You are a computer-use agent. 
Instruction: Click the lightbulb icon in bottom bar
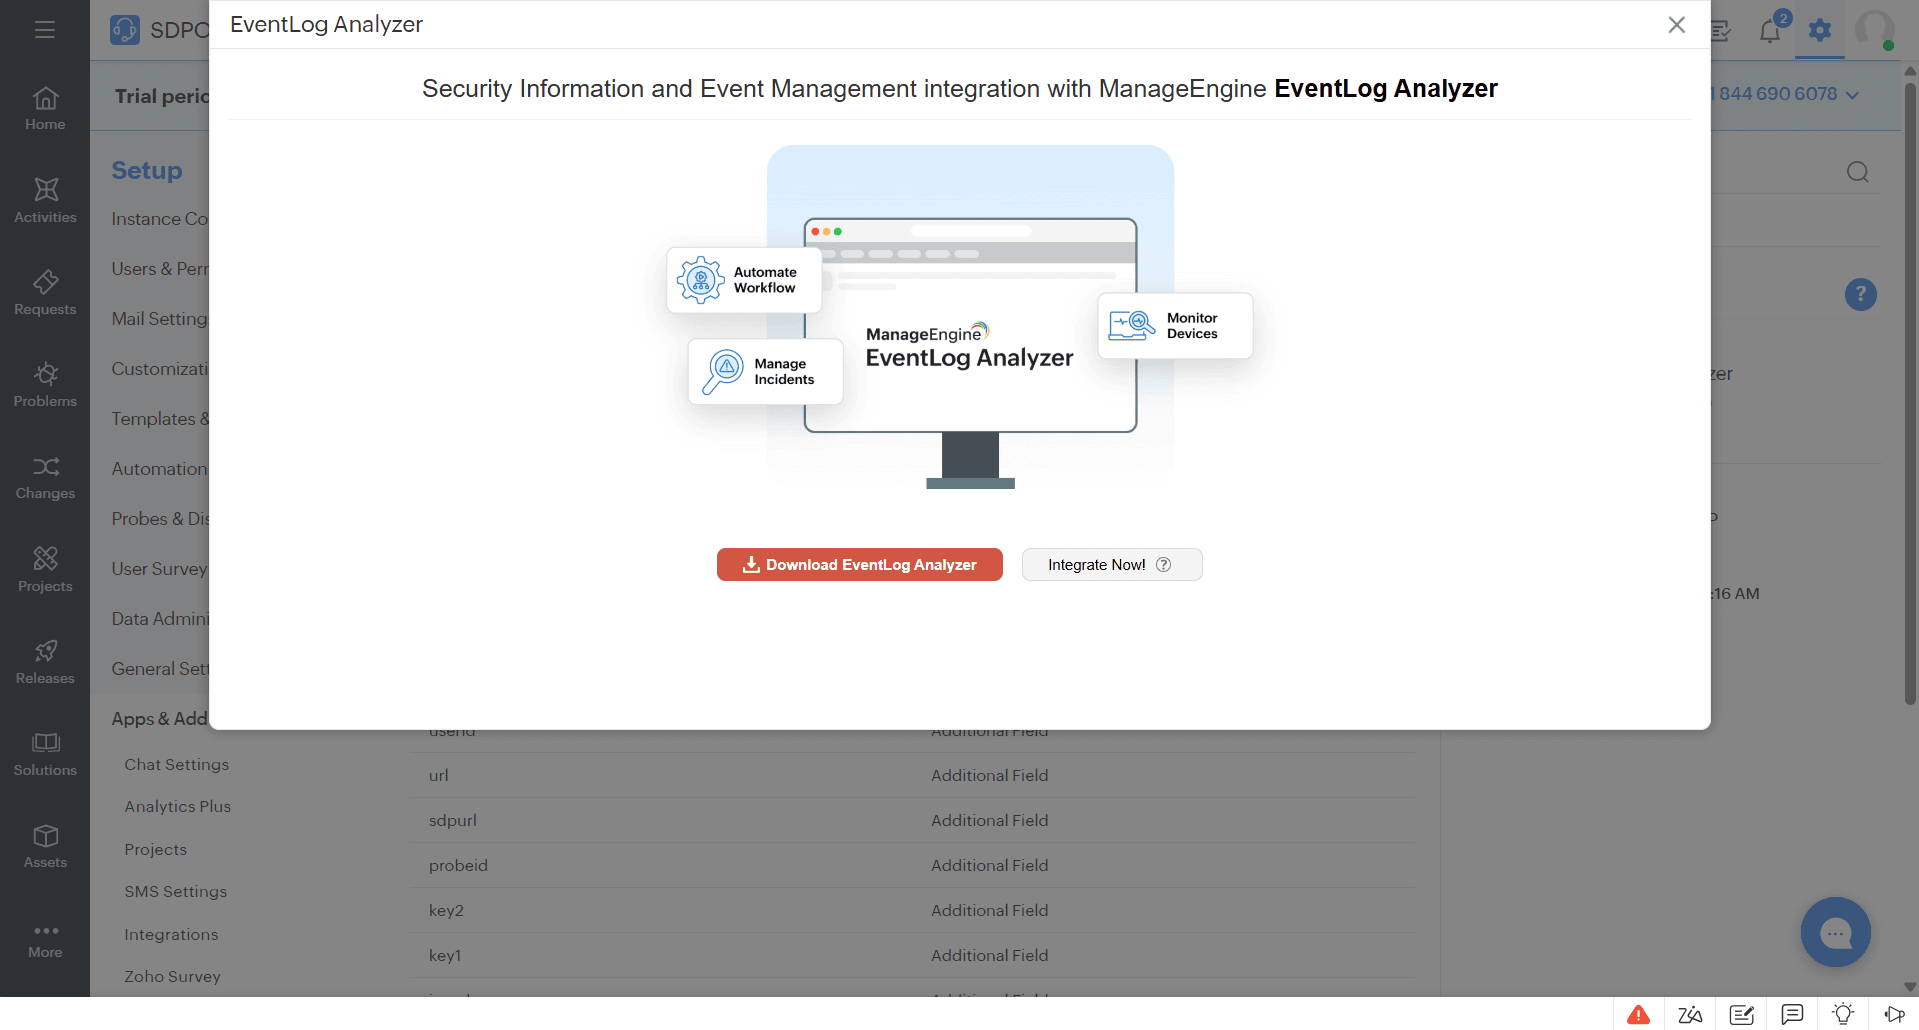pos(1844,1015)
